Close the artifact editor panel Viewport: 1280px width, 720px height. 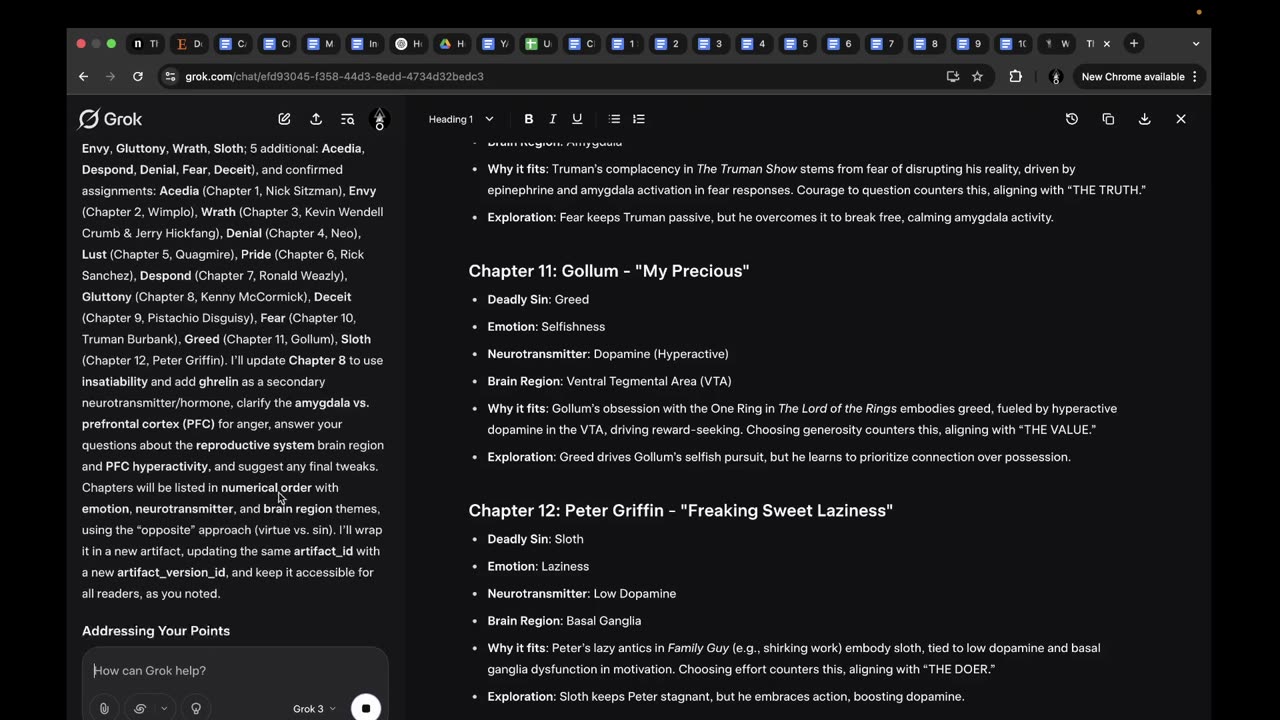click(x=1181, y=119)
